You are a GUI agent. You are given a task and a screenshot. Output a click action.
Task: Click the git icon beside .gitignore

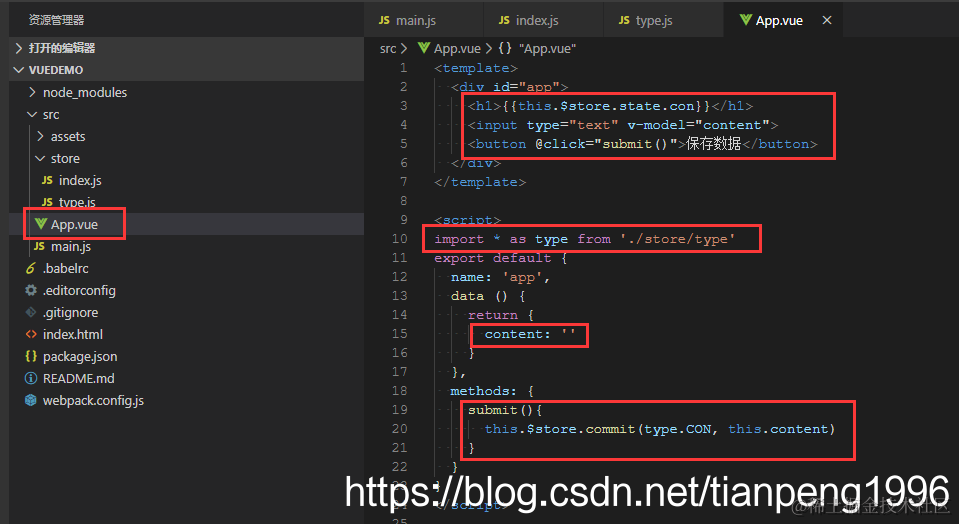coord(31,312)
